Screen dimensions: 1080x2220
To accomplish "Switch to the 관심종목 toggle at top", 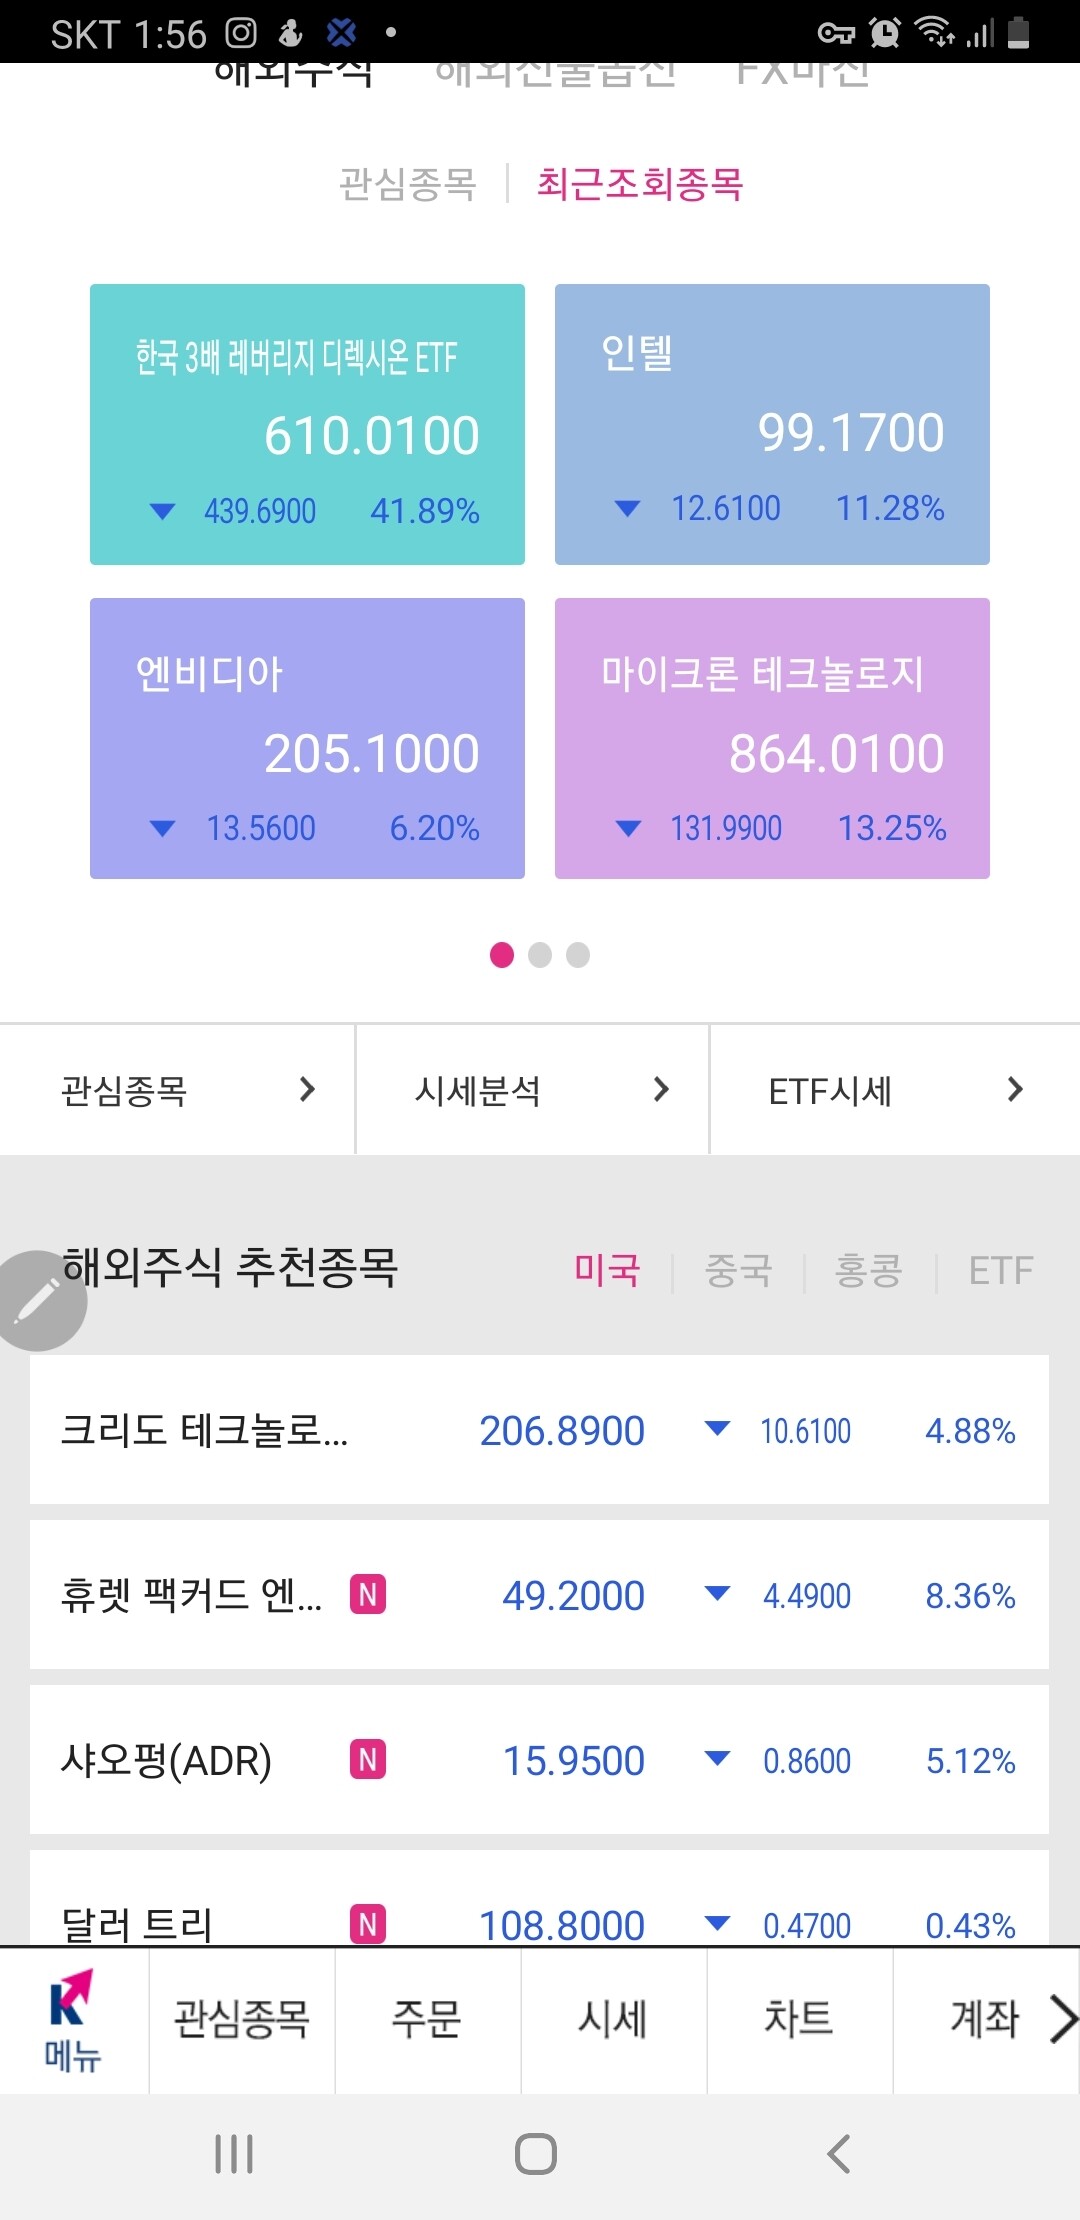I will click(407, 184).
